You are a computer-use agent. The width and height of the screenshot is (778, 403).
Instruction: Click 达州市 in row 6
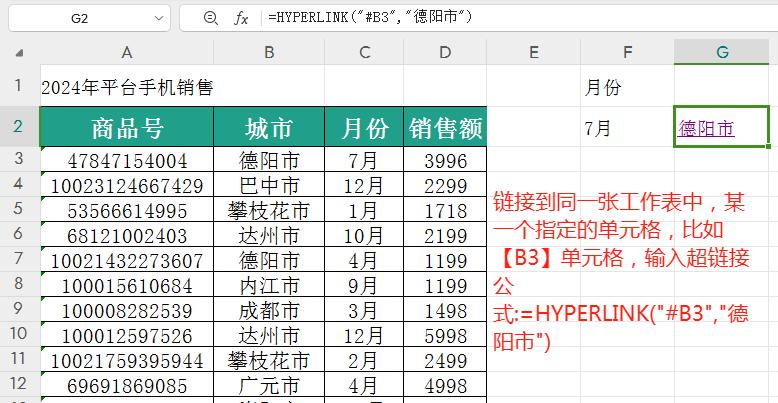[269, 236]
